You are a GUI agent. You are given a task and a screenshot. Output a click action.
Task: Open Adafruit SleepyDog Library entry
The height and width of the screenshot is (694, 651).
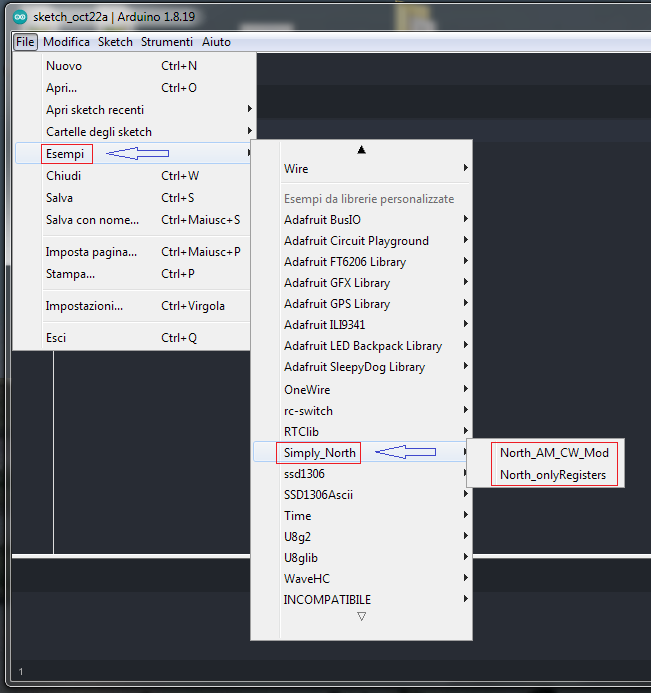coord(362,367)
